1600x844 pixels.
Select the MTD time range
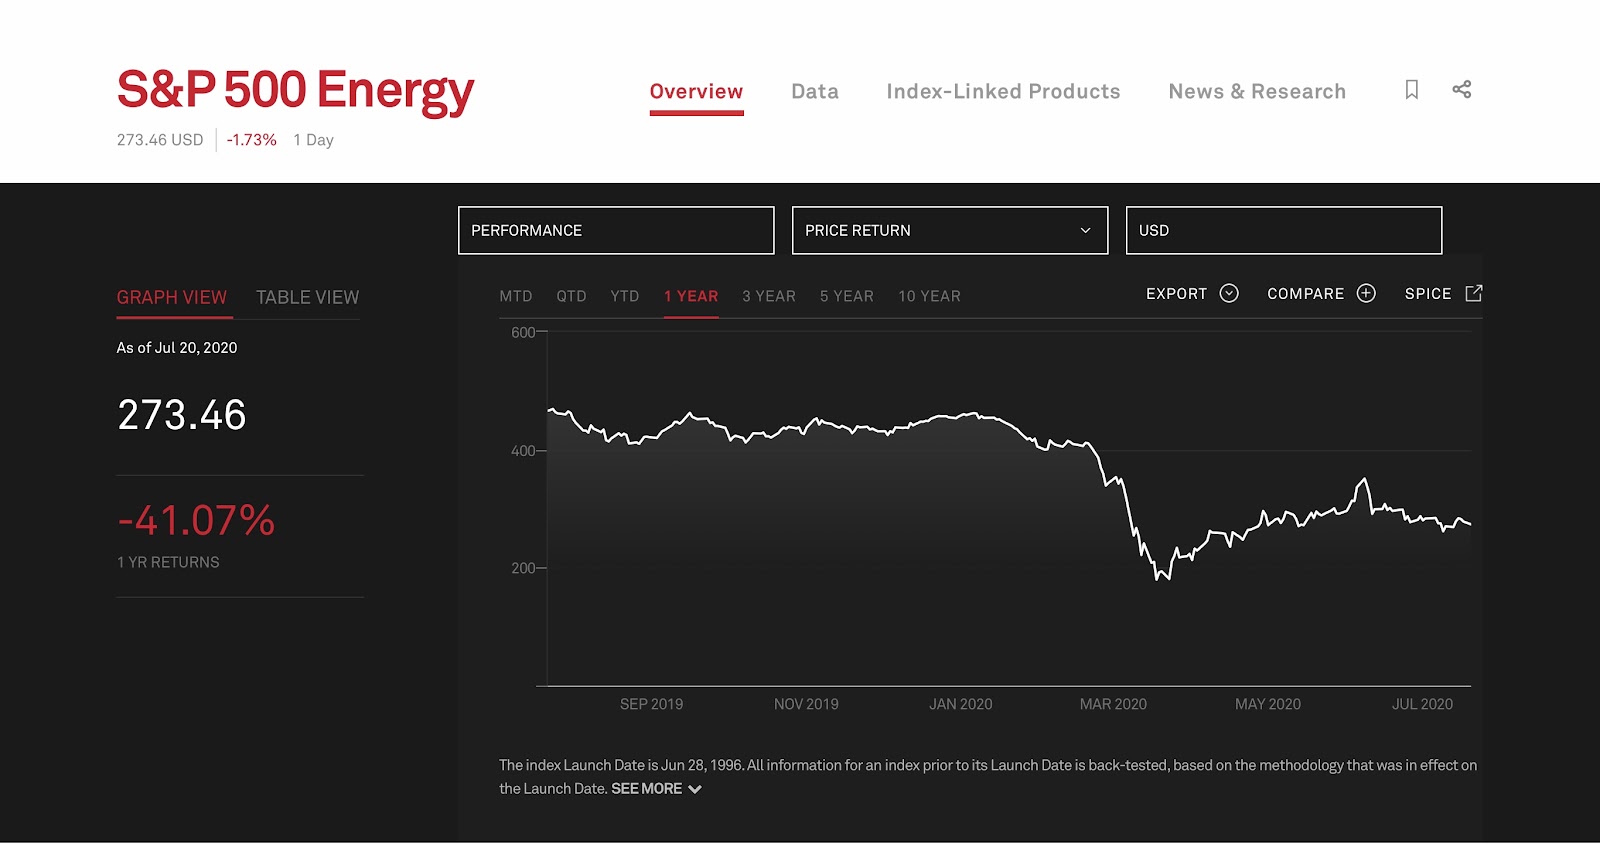click(x=516, y=296)
